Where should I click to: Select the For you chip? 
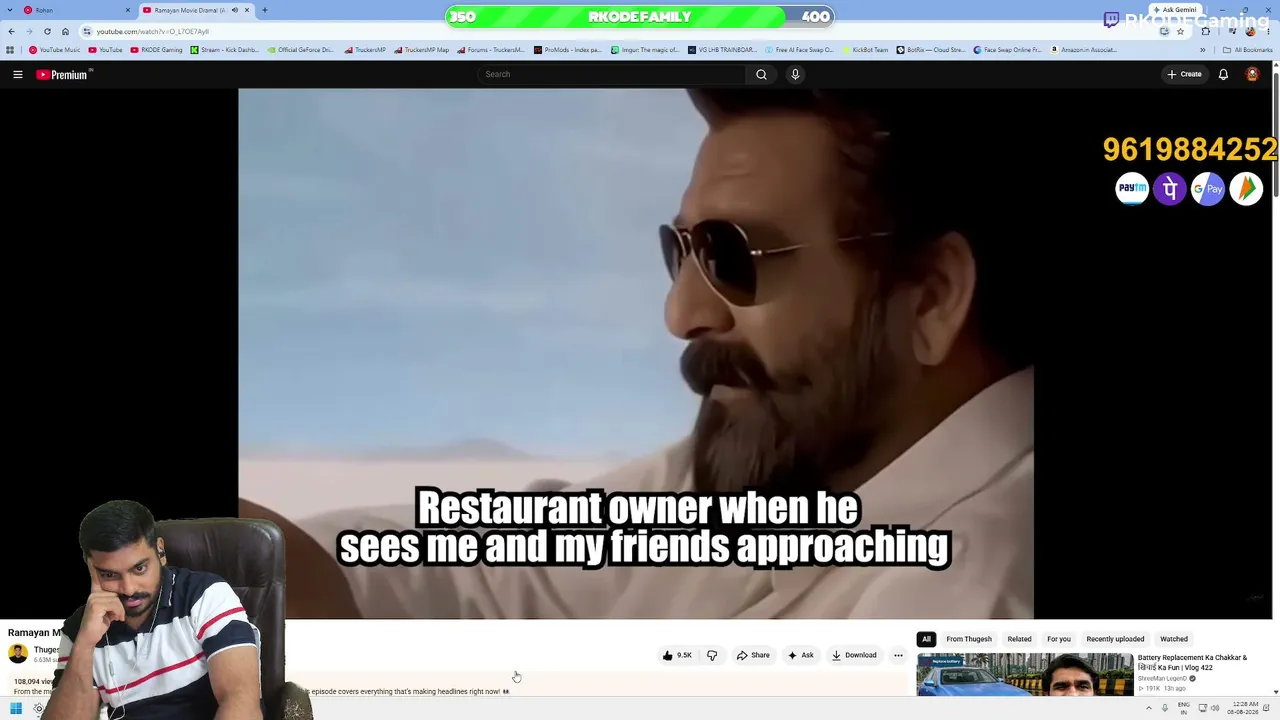(x=1059, y=639)
